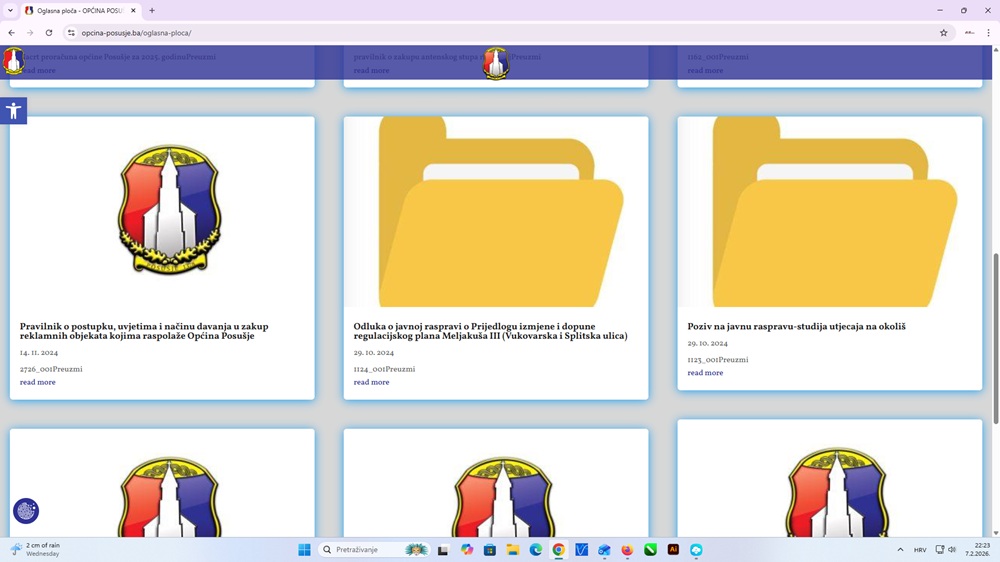
Task: Click the 1124_001Preuzmi download text
Action: click(385, 369)
